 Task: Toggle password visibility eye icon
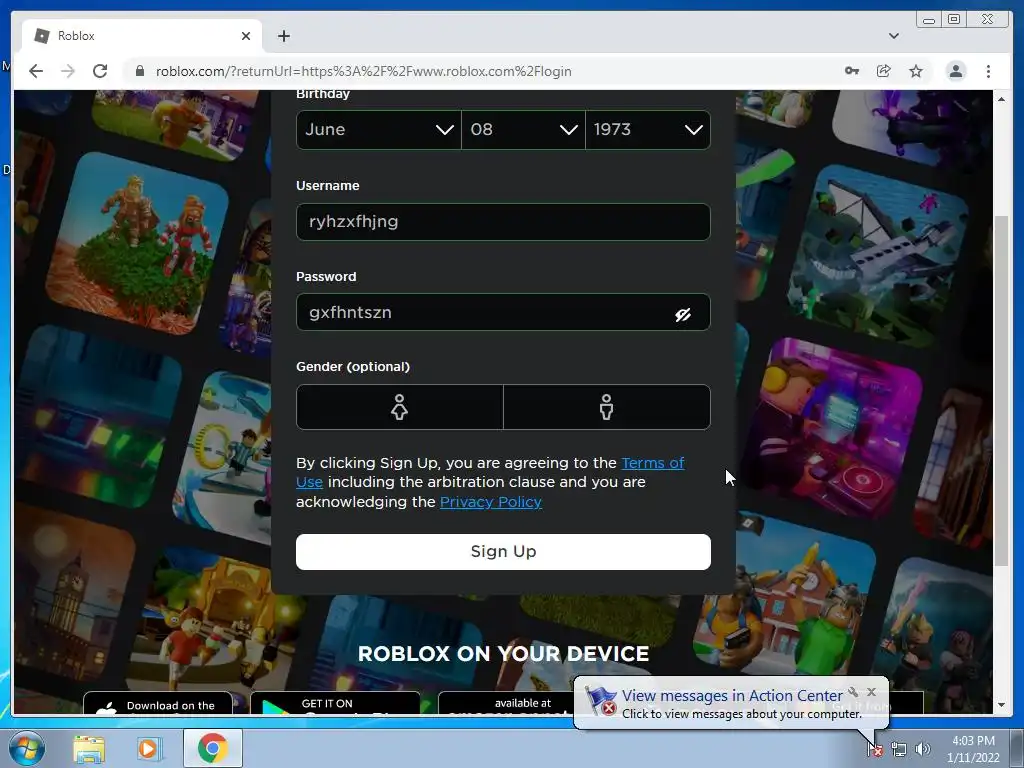point(683,315)
